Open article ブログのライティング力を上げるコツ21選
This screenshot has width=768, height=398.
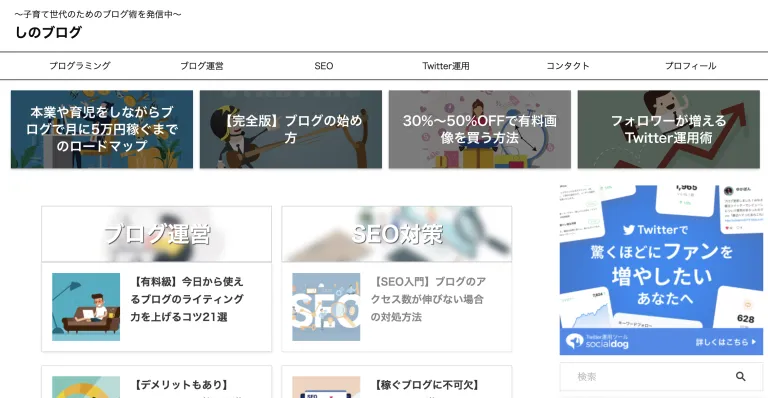click(187, 299)
